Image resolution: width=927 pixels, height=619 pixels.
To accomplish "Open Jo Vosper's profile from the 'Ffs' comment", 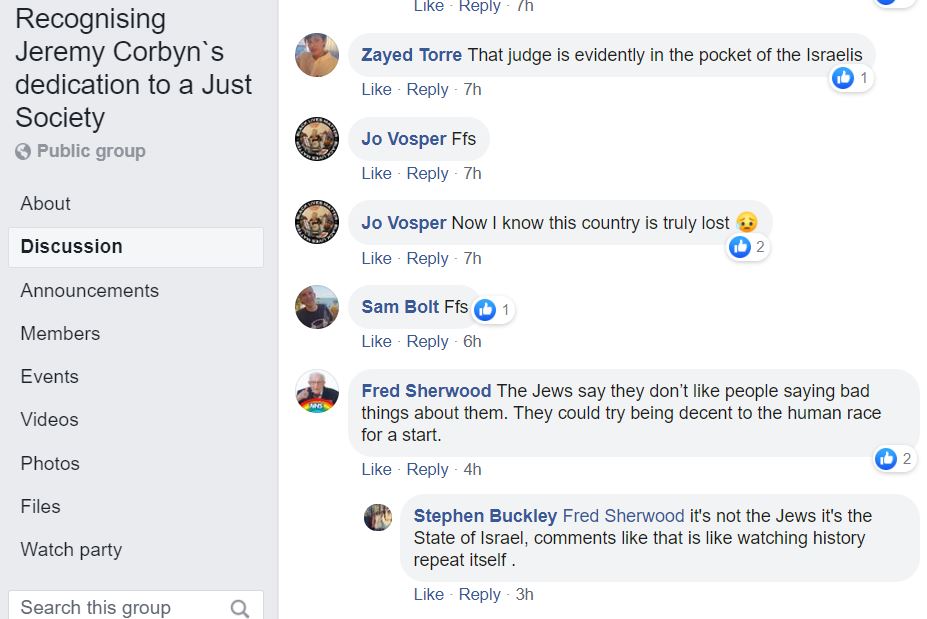I will (x=403, y=139).
